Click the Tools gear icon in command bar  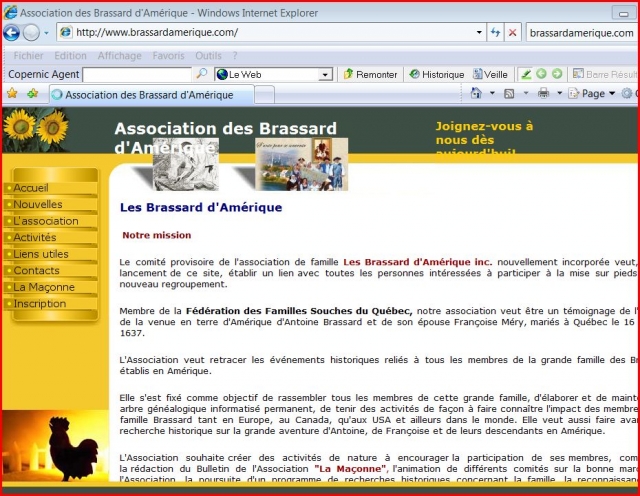627,93
